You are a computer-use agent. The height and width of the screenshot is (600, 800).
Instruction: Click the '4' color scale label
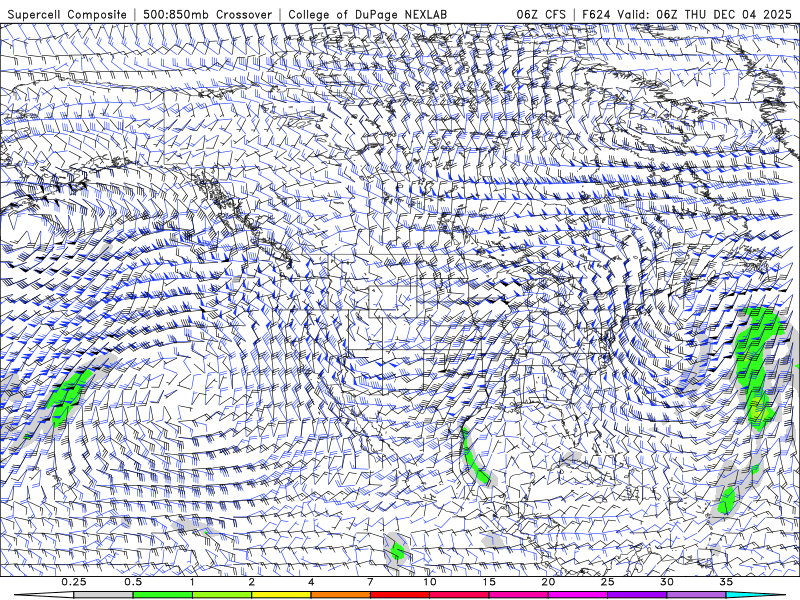pos(311,582)
